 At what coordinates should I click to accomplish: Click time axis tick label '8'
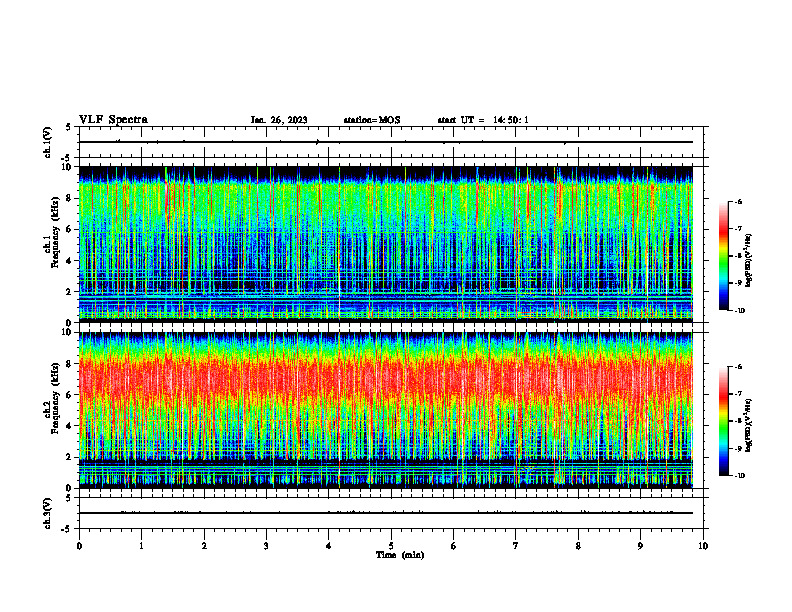tap(578, 546)
